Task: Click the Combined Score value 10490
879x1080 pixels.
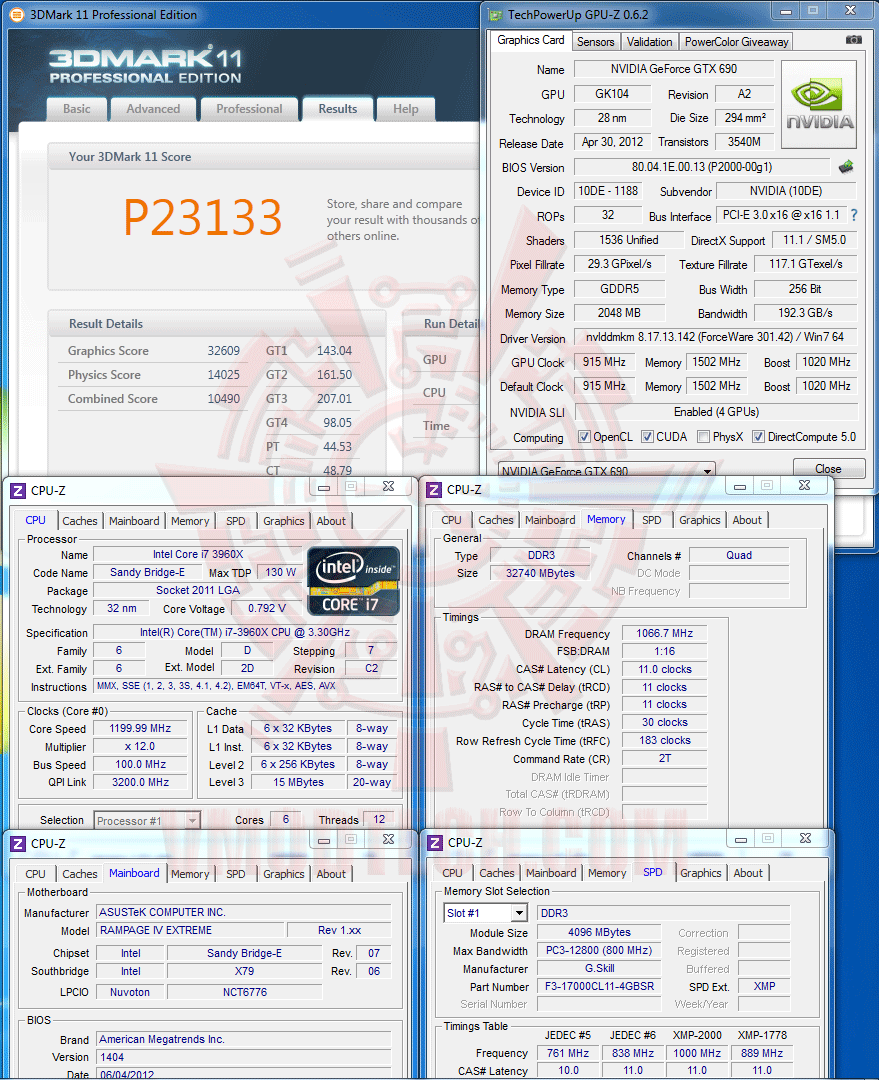Action: point(224,399)
